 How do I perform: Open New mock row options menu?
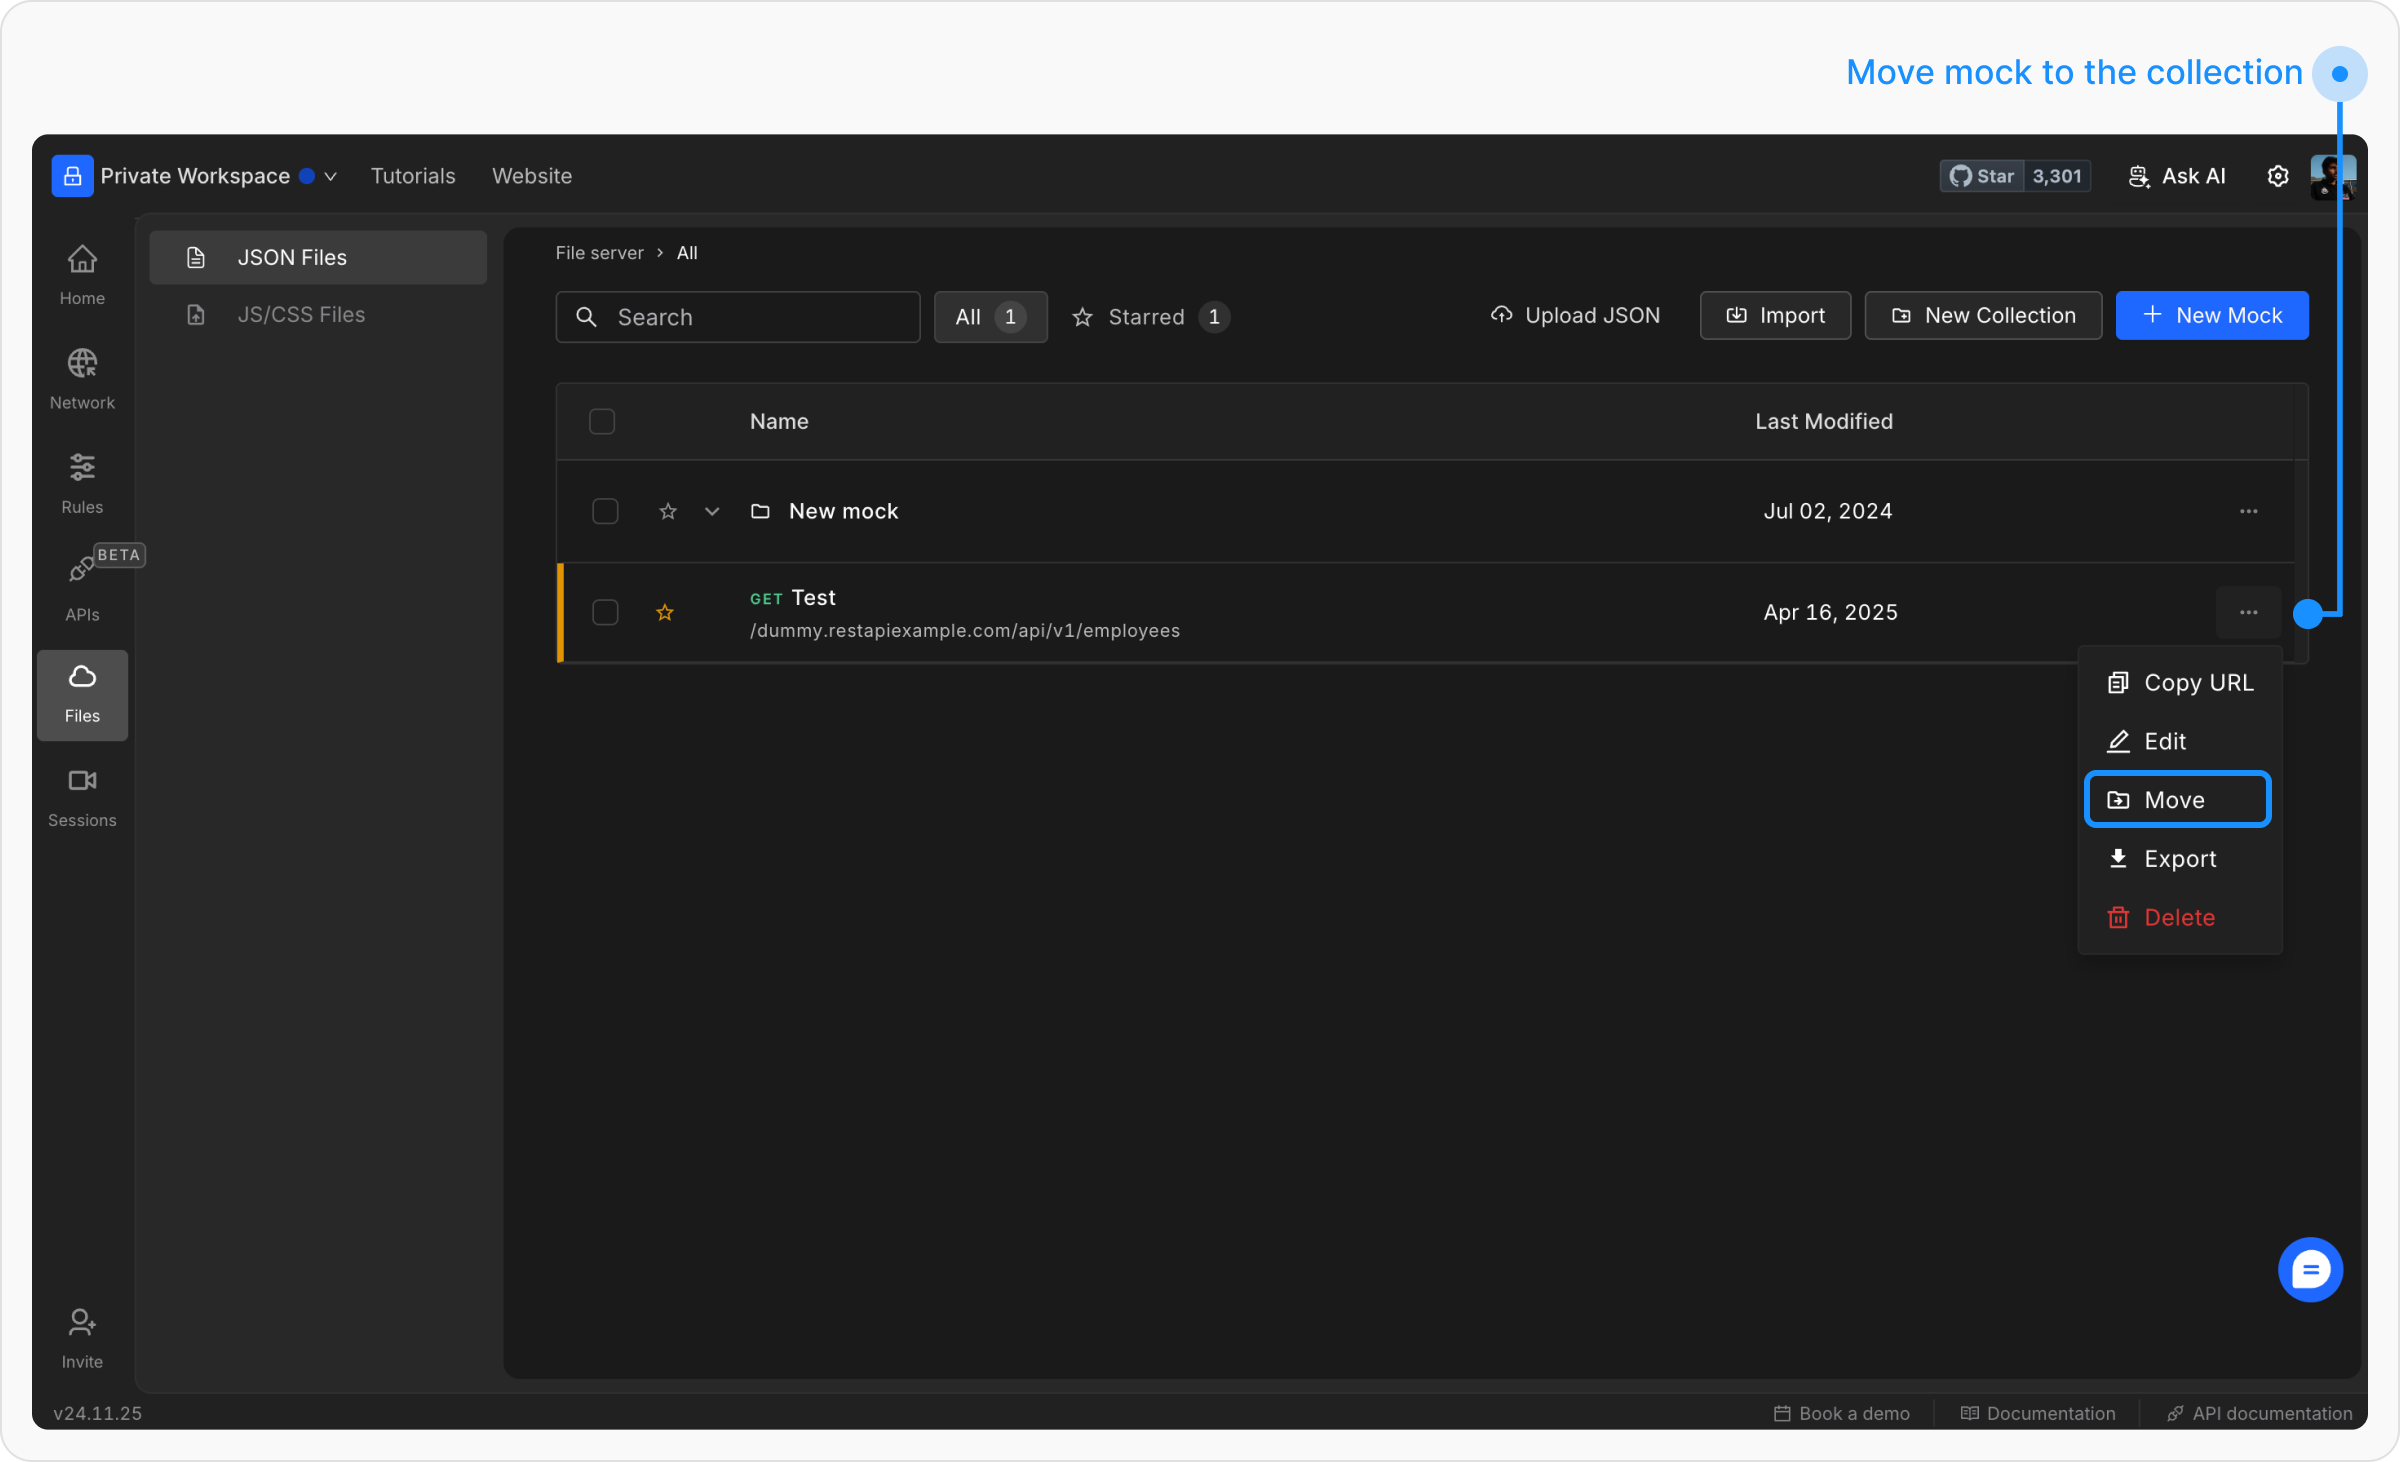[2248, 511]
